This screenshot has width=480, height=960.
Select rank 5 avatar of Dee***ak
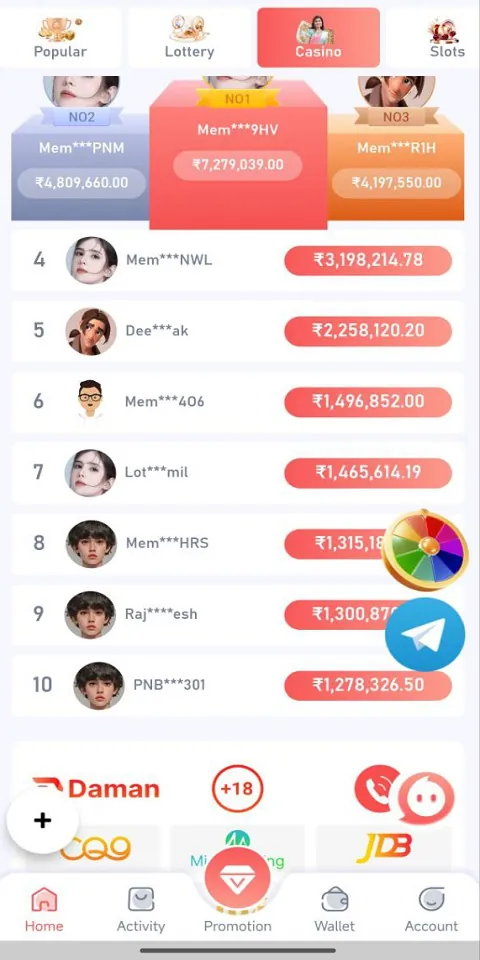coord(91,331)
